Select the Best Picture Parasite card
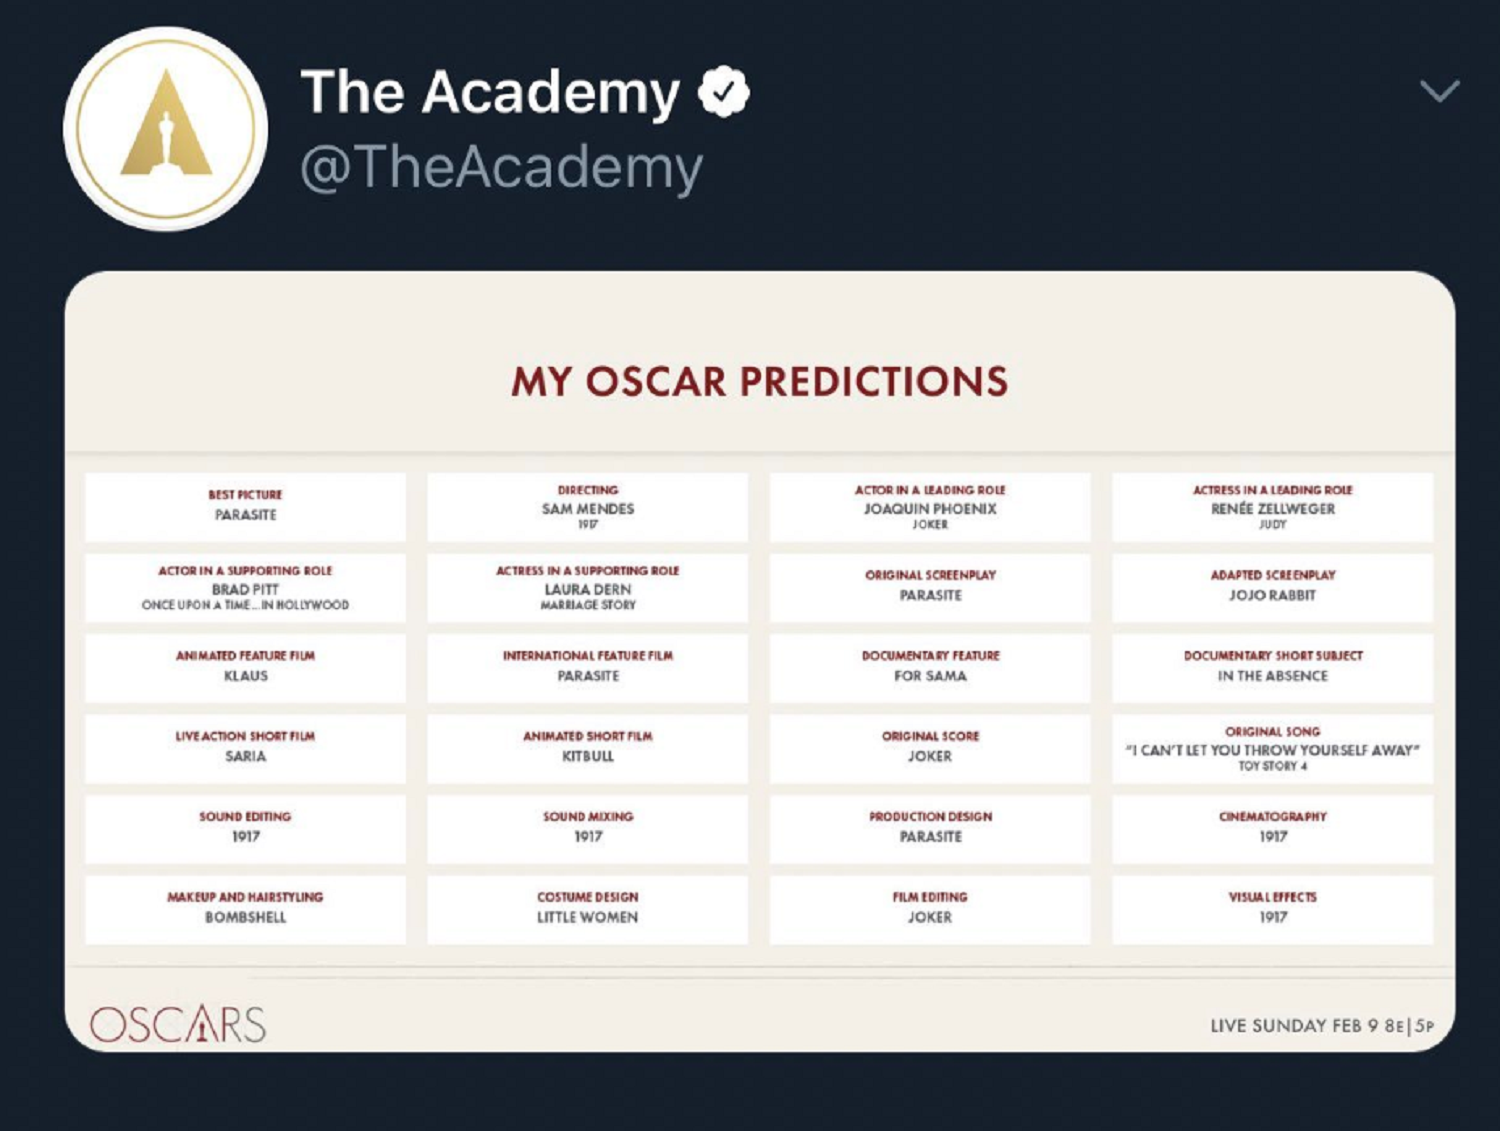The height and width of the screenshot is (1131, 1500). coord(245,507)
